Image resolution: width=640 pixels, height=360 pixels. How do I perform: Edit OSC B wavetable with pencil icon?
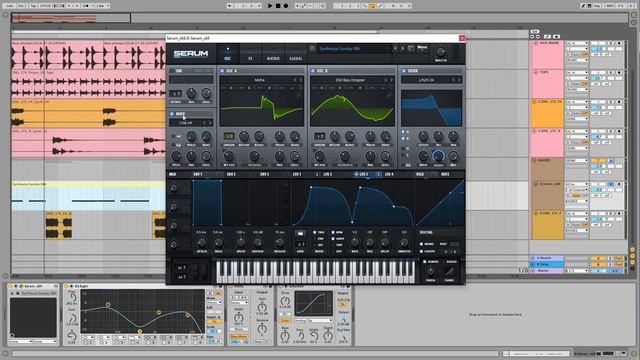tap(390, 94)
